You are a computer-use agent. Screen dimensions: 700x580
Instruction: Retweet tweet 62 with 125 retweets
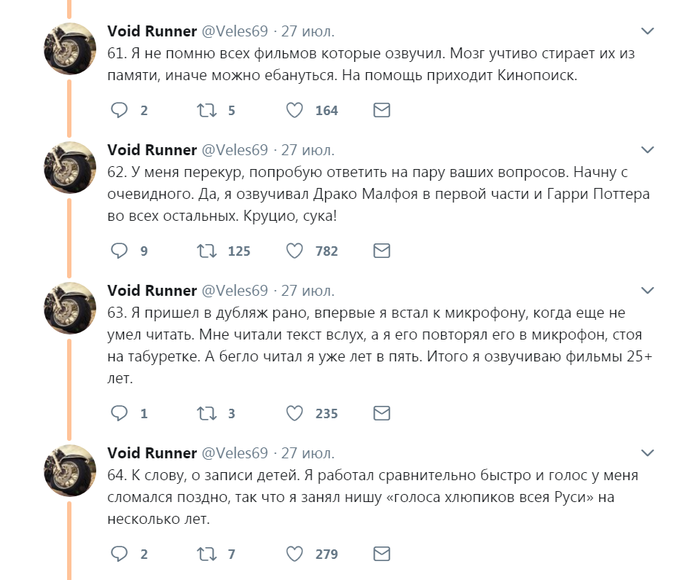205,250
